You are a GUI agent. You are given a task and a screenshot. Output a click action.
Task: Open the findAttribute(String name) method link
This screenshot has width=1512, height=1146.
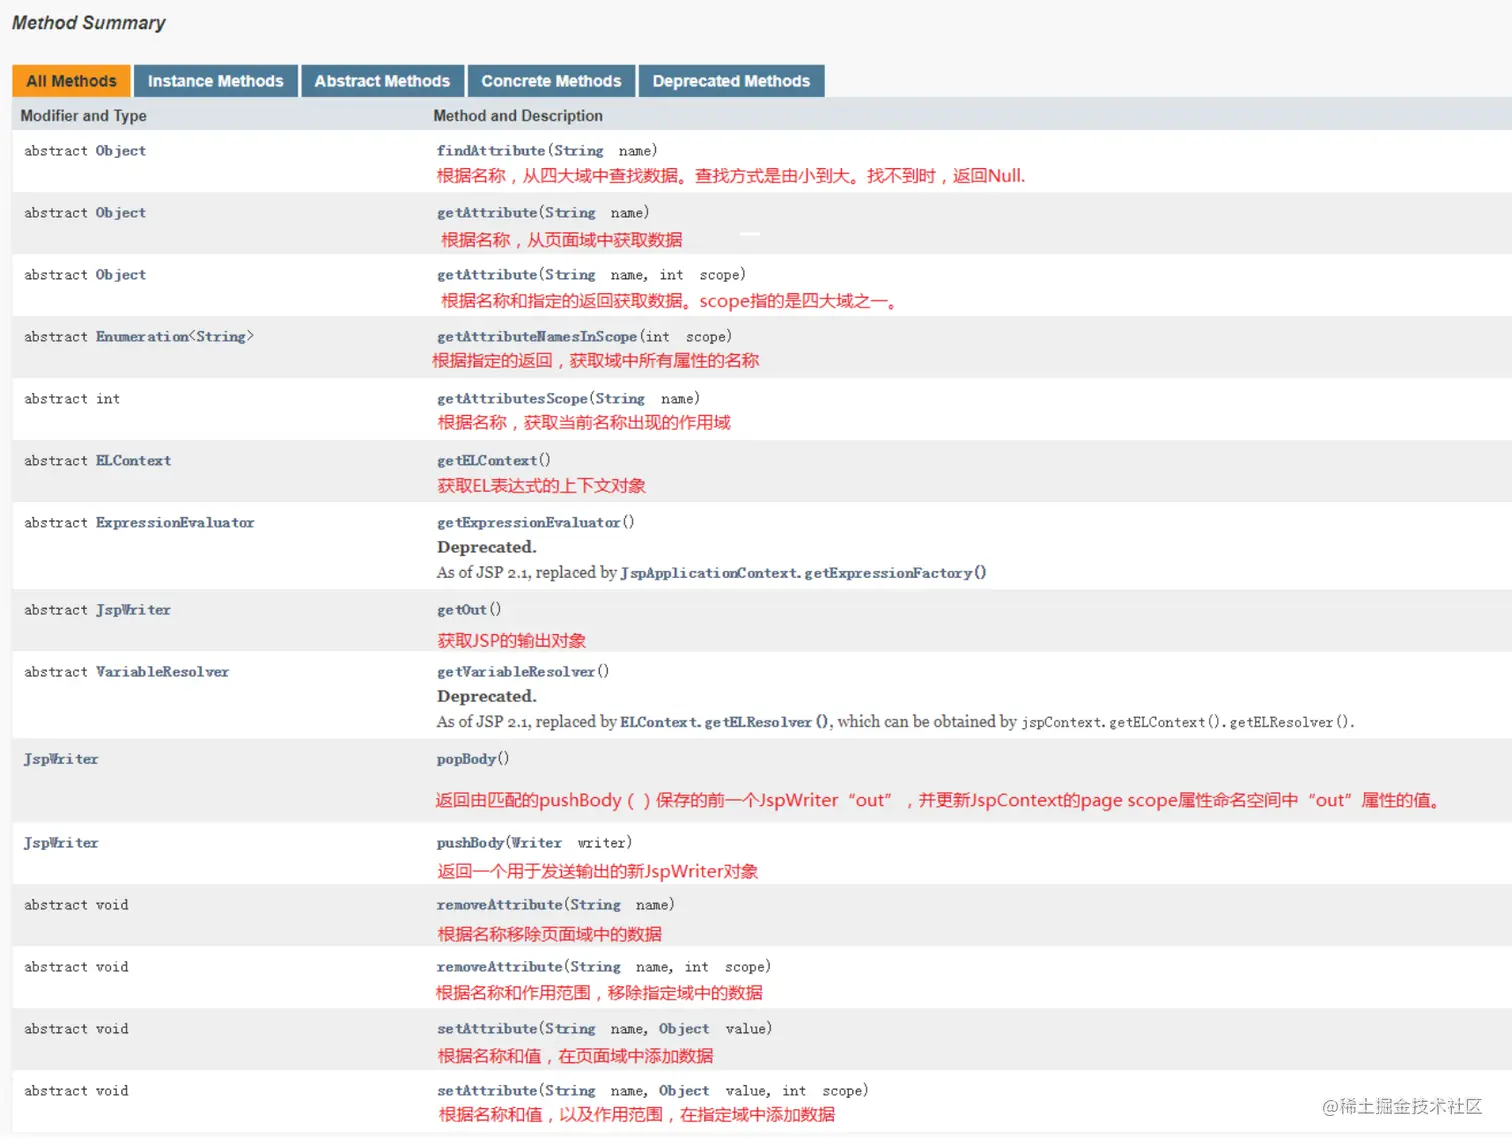tap(491, 151)
